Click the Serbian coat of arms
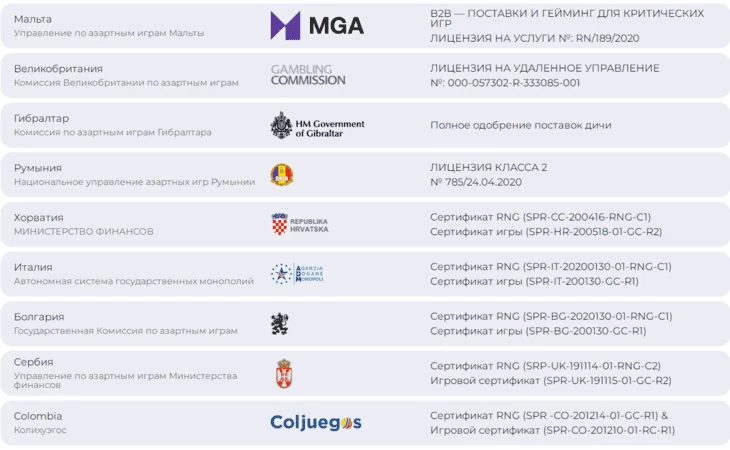The image size is (730, 450). 284,374
